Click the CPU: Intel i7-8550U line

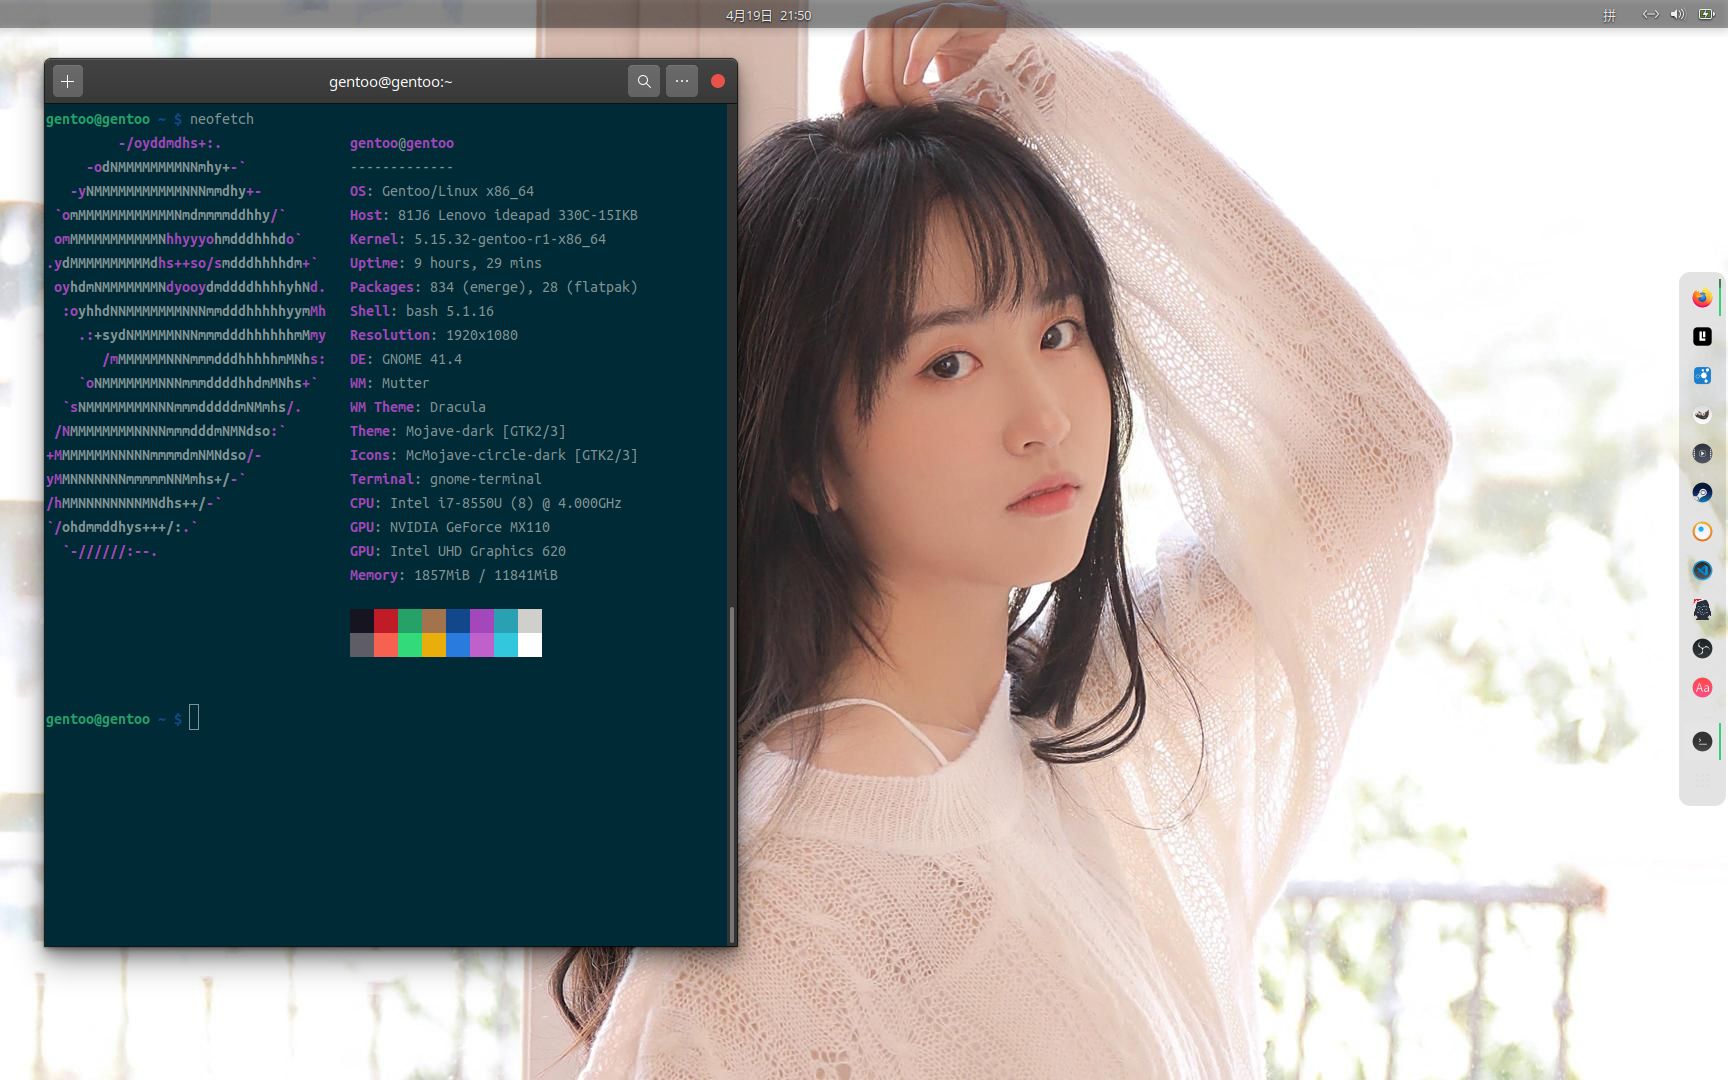click(486, 503)
